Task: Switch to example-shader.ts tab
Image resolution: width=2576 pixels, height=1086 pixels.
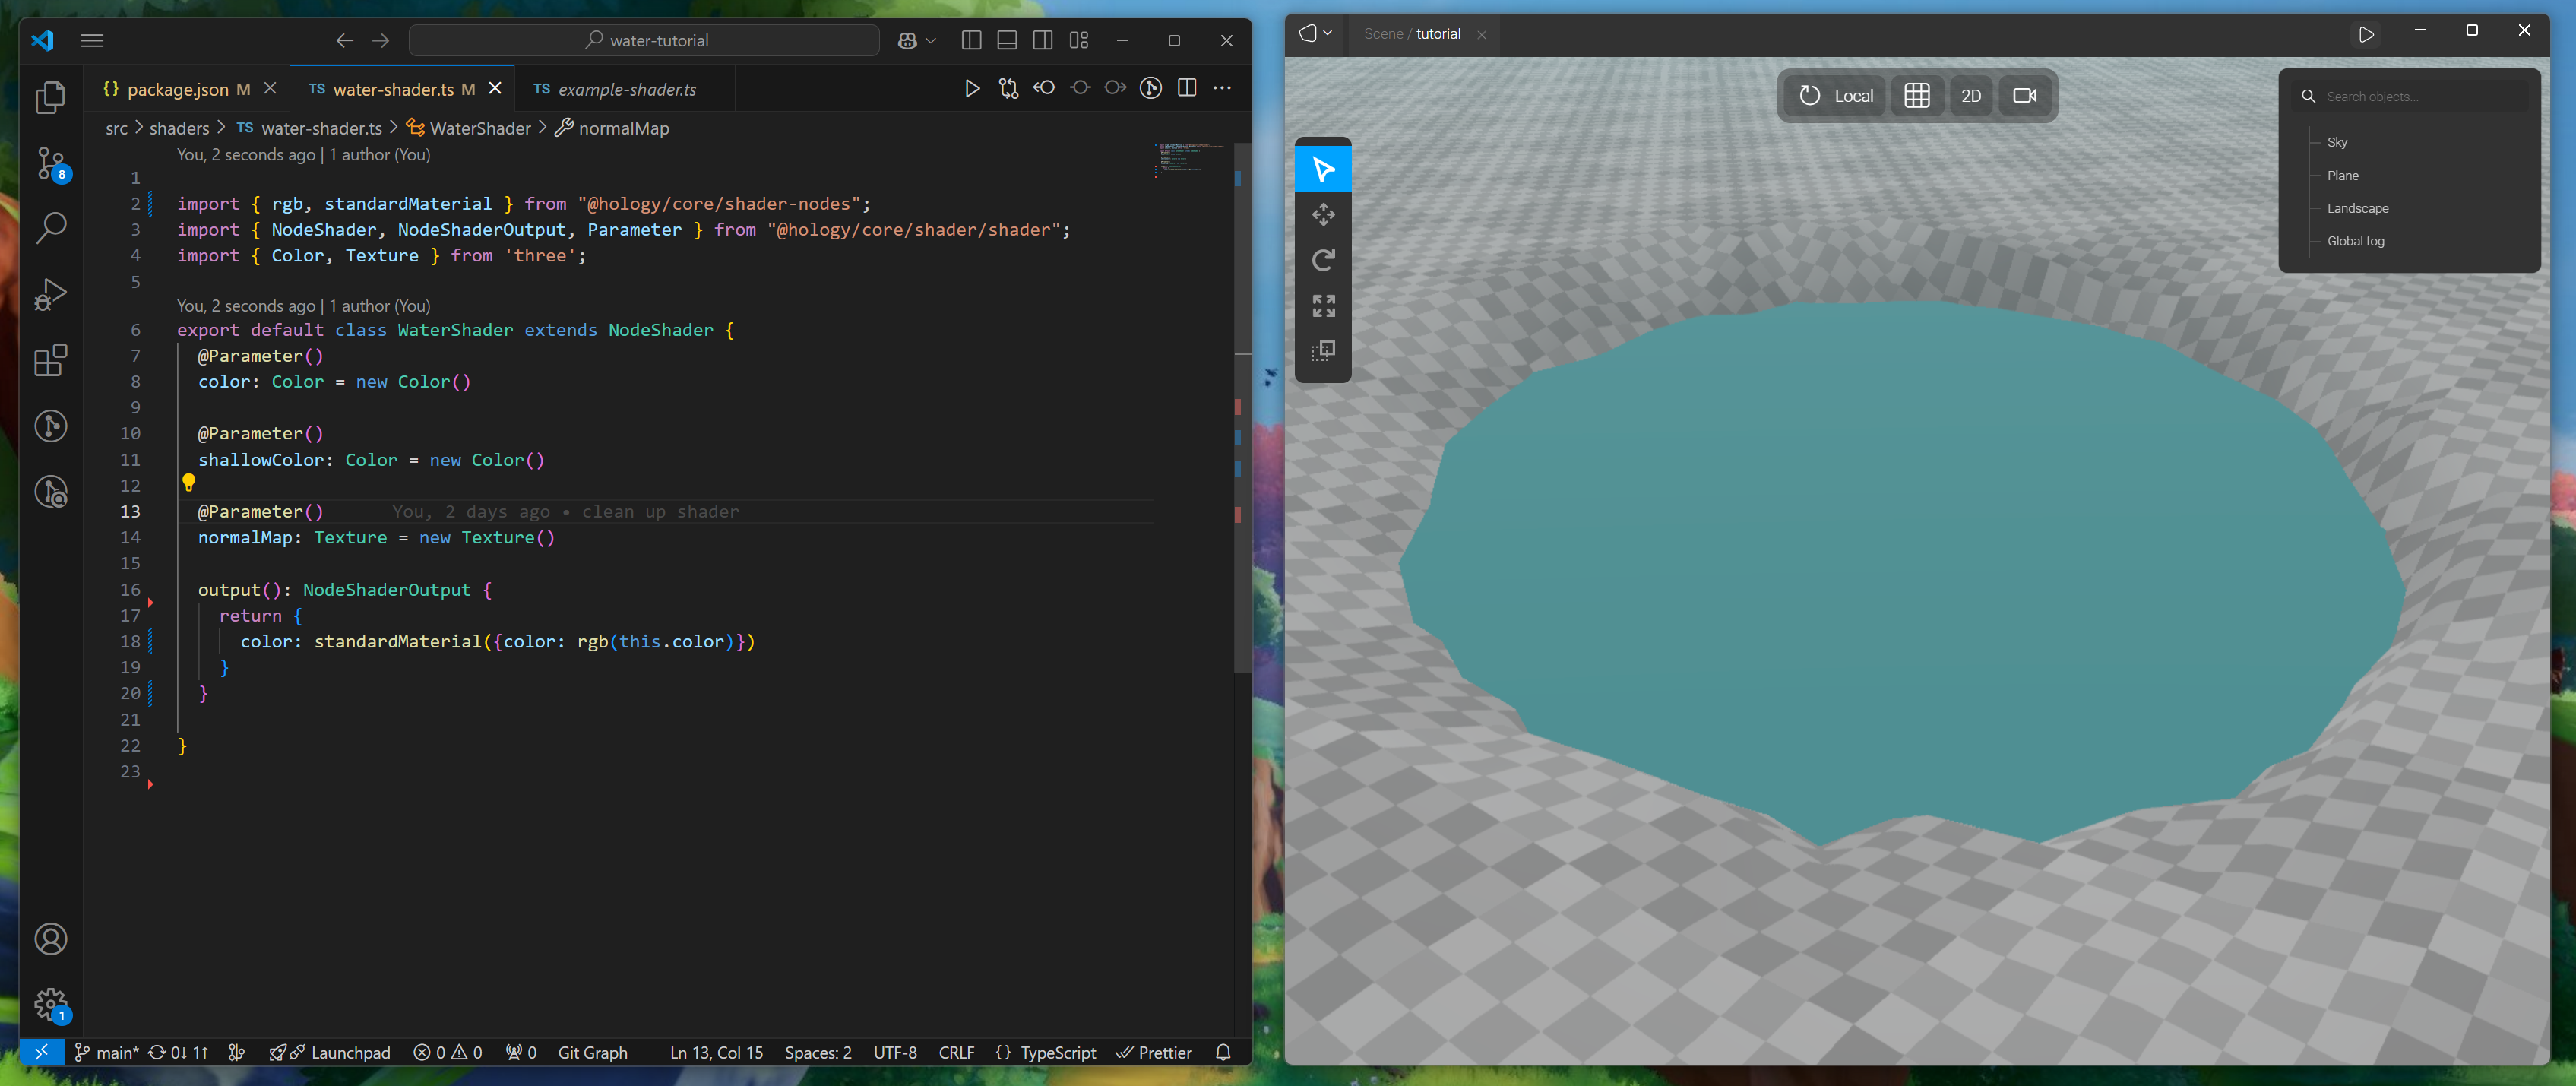Action: 626,89
